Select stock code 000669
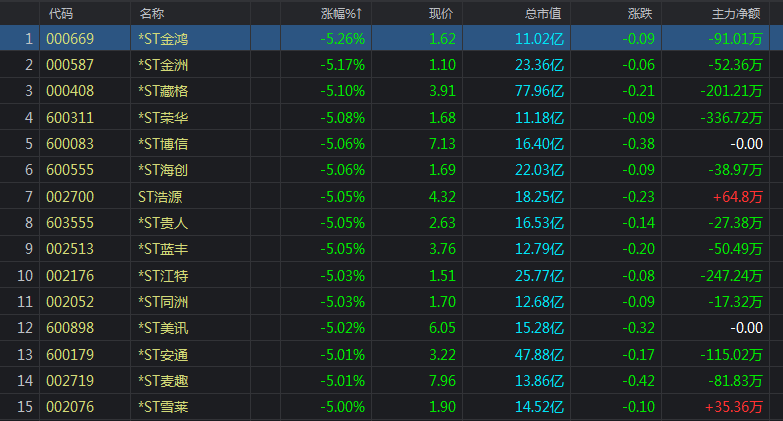The height and width of the screenshot is (421, 783). coord(70,39)
